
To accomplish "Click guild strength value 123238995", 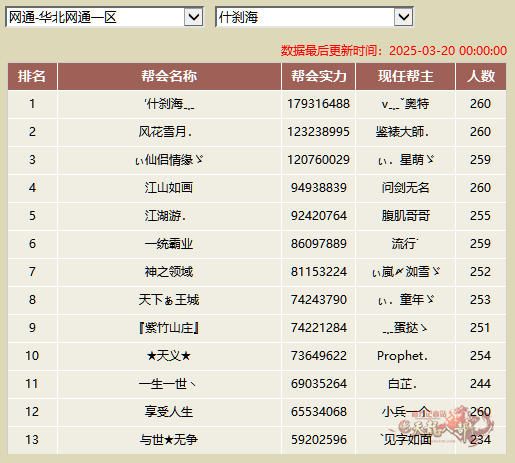I will (x=319, y=132).
